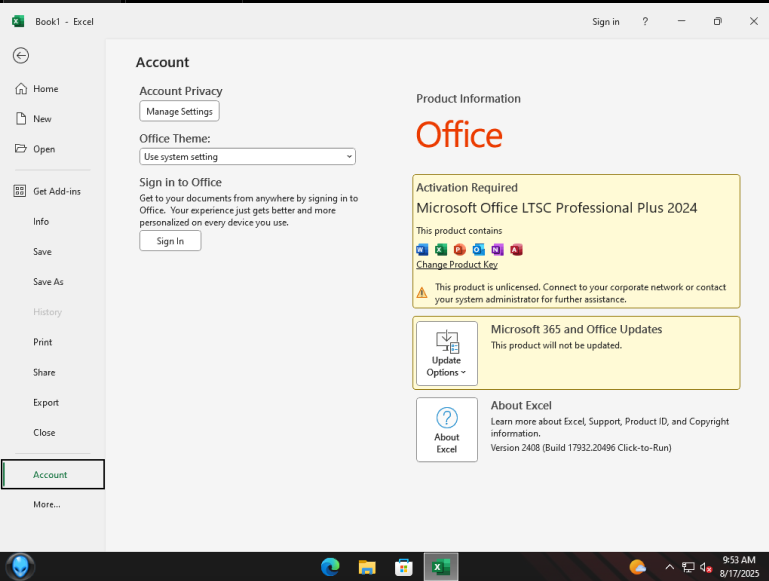The width and height of the screenshot is (769, 581).
Task: Click the Office logo text
Action: click(459, 135)
